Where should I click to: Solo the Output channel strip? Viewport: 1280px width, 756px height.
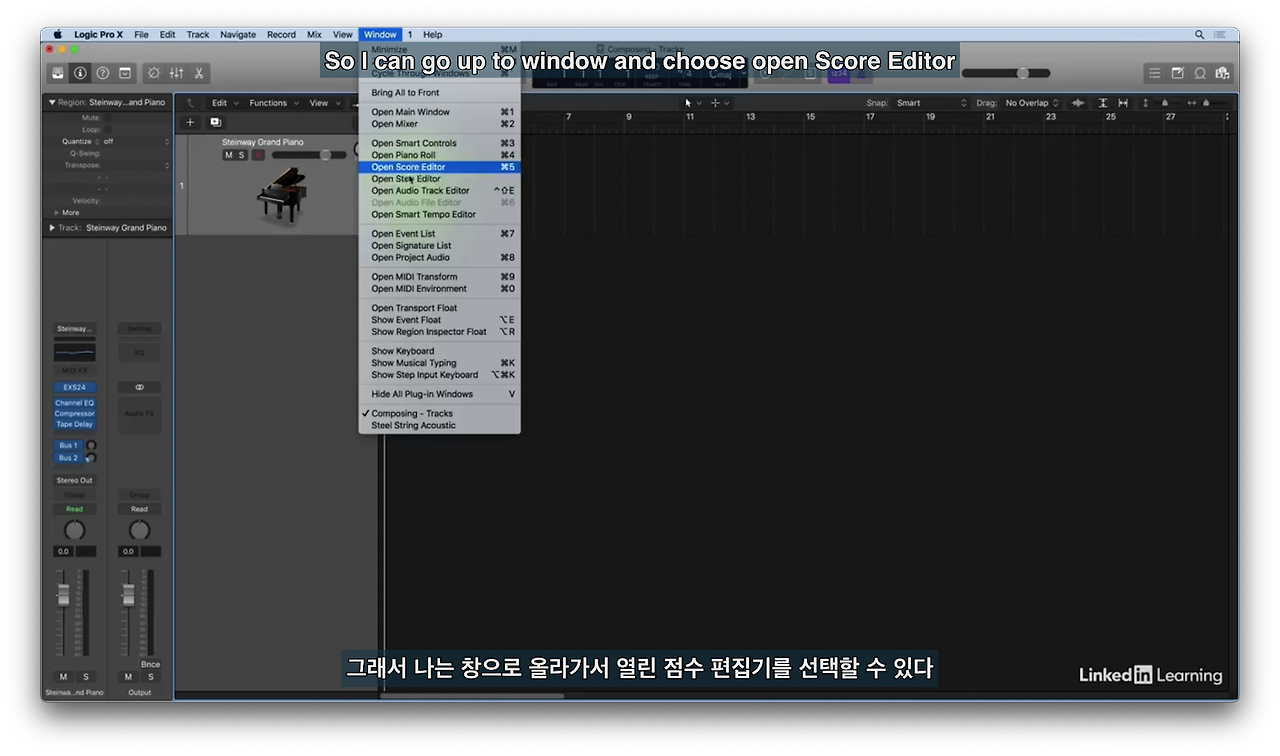click(x=150, y=677)
